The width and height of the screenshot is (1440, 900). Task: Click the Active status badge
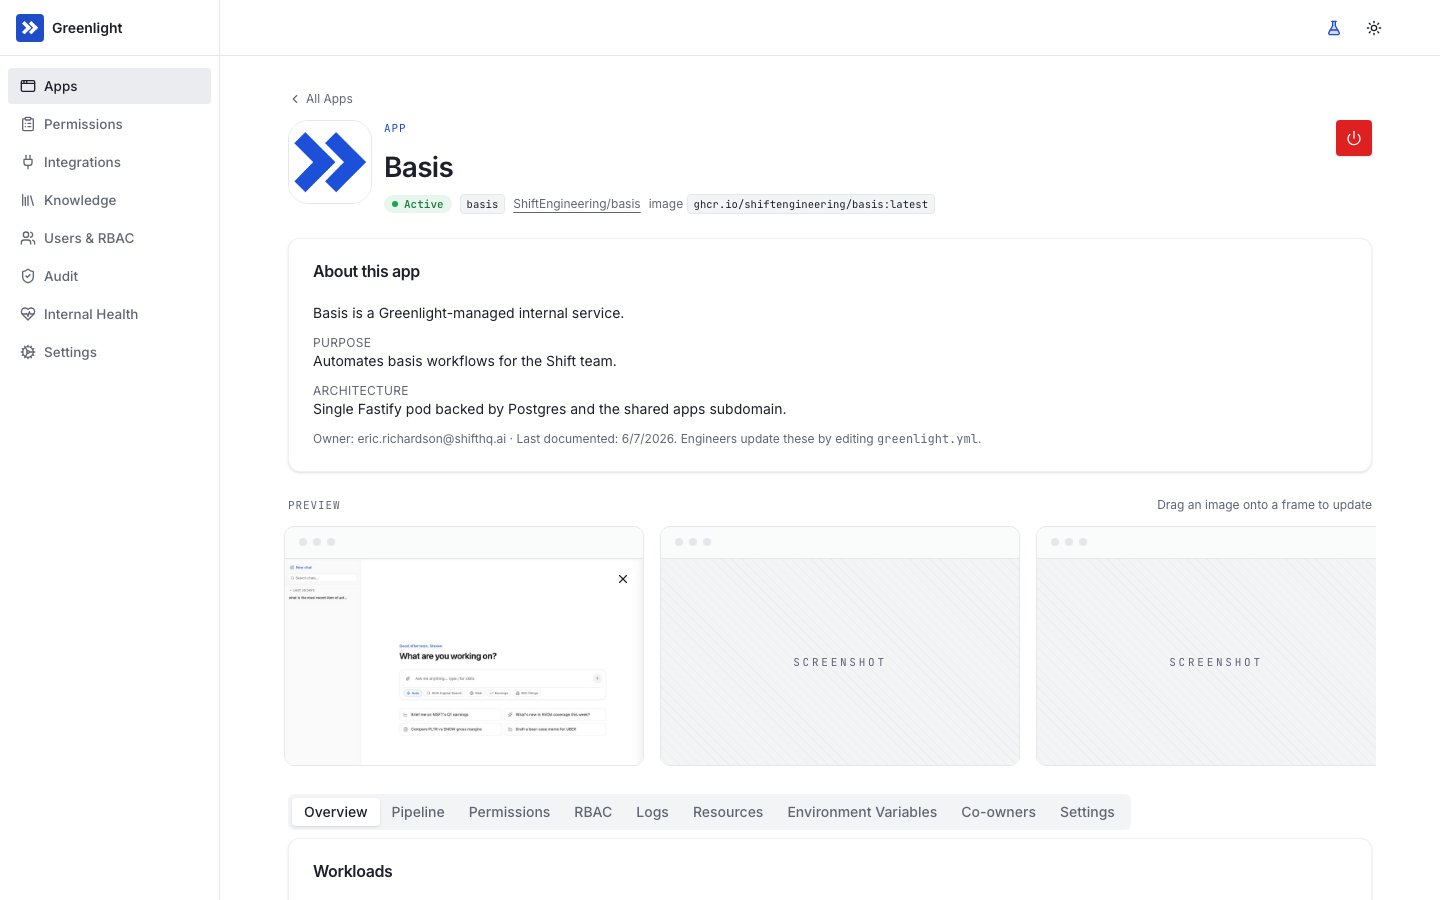click(418, 204)
